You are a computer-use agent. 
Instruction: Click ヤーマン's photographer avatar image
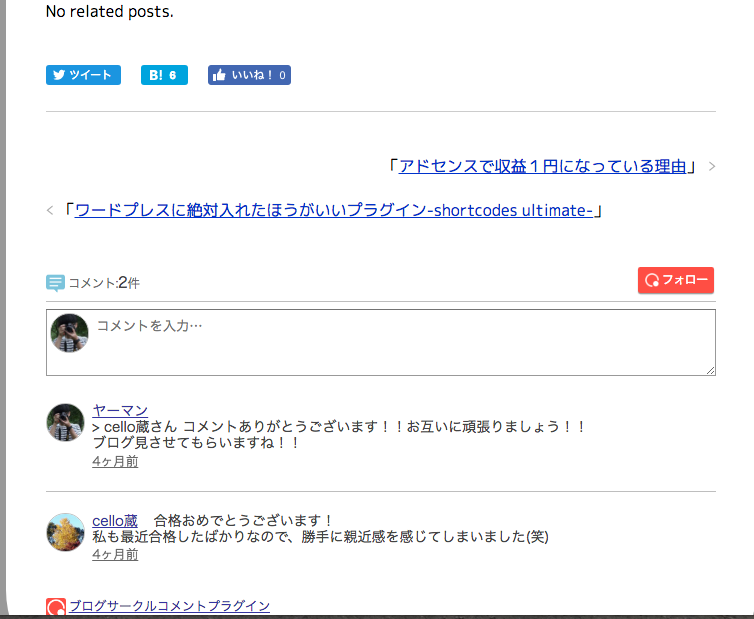point(65,423)
